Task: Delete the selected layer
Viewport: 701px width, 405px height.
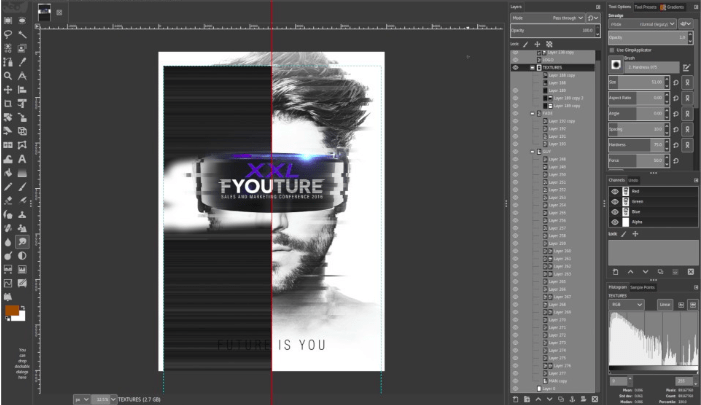Action: (595, 399)
